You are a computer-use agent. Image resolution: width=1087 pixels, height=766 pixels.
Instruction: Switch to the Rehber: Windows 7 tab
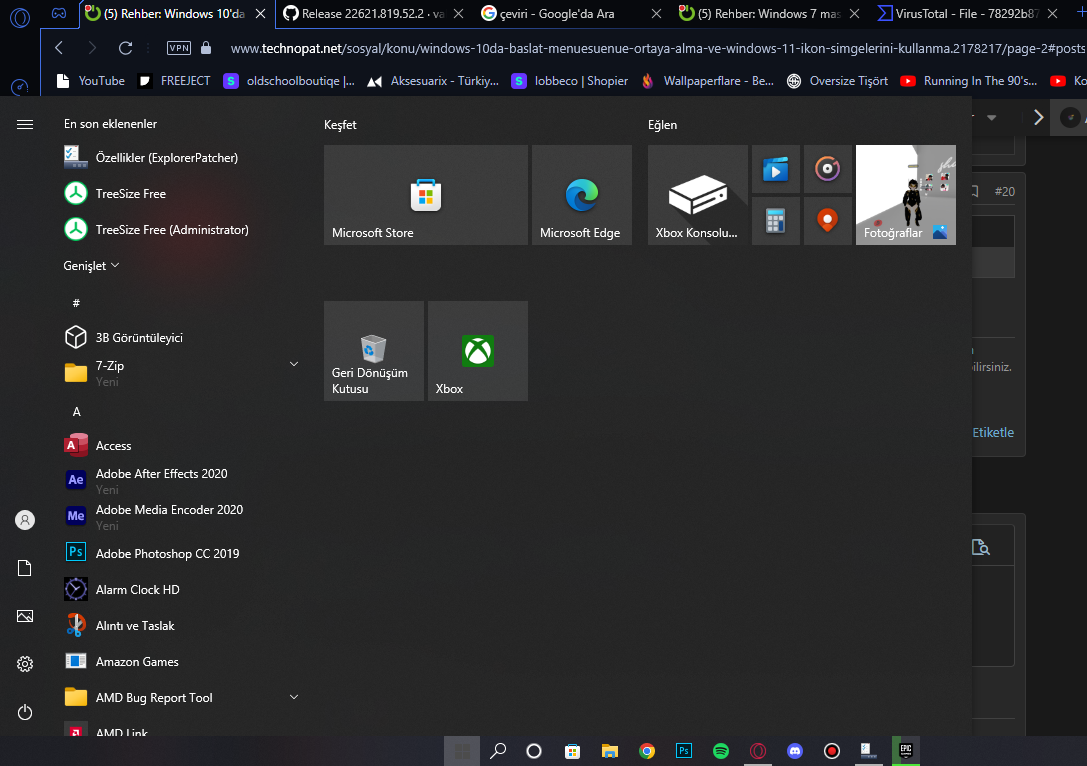coord(769,14)
